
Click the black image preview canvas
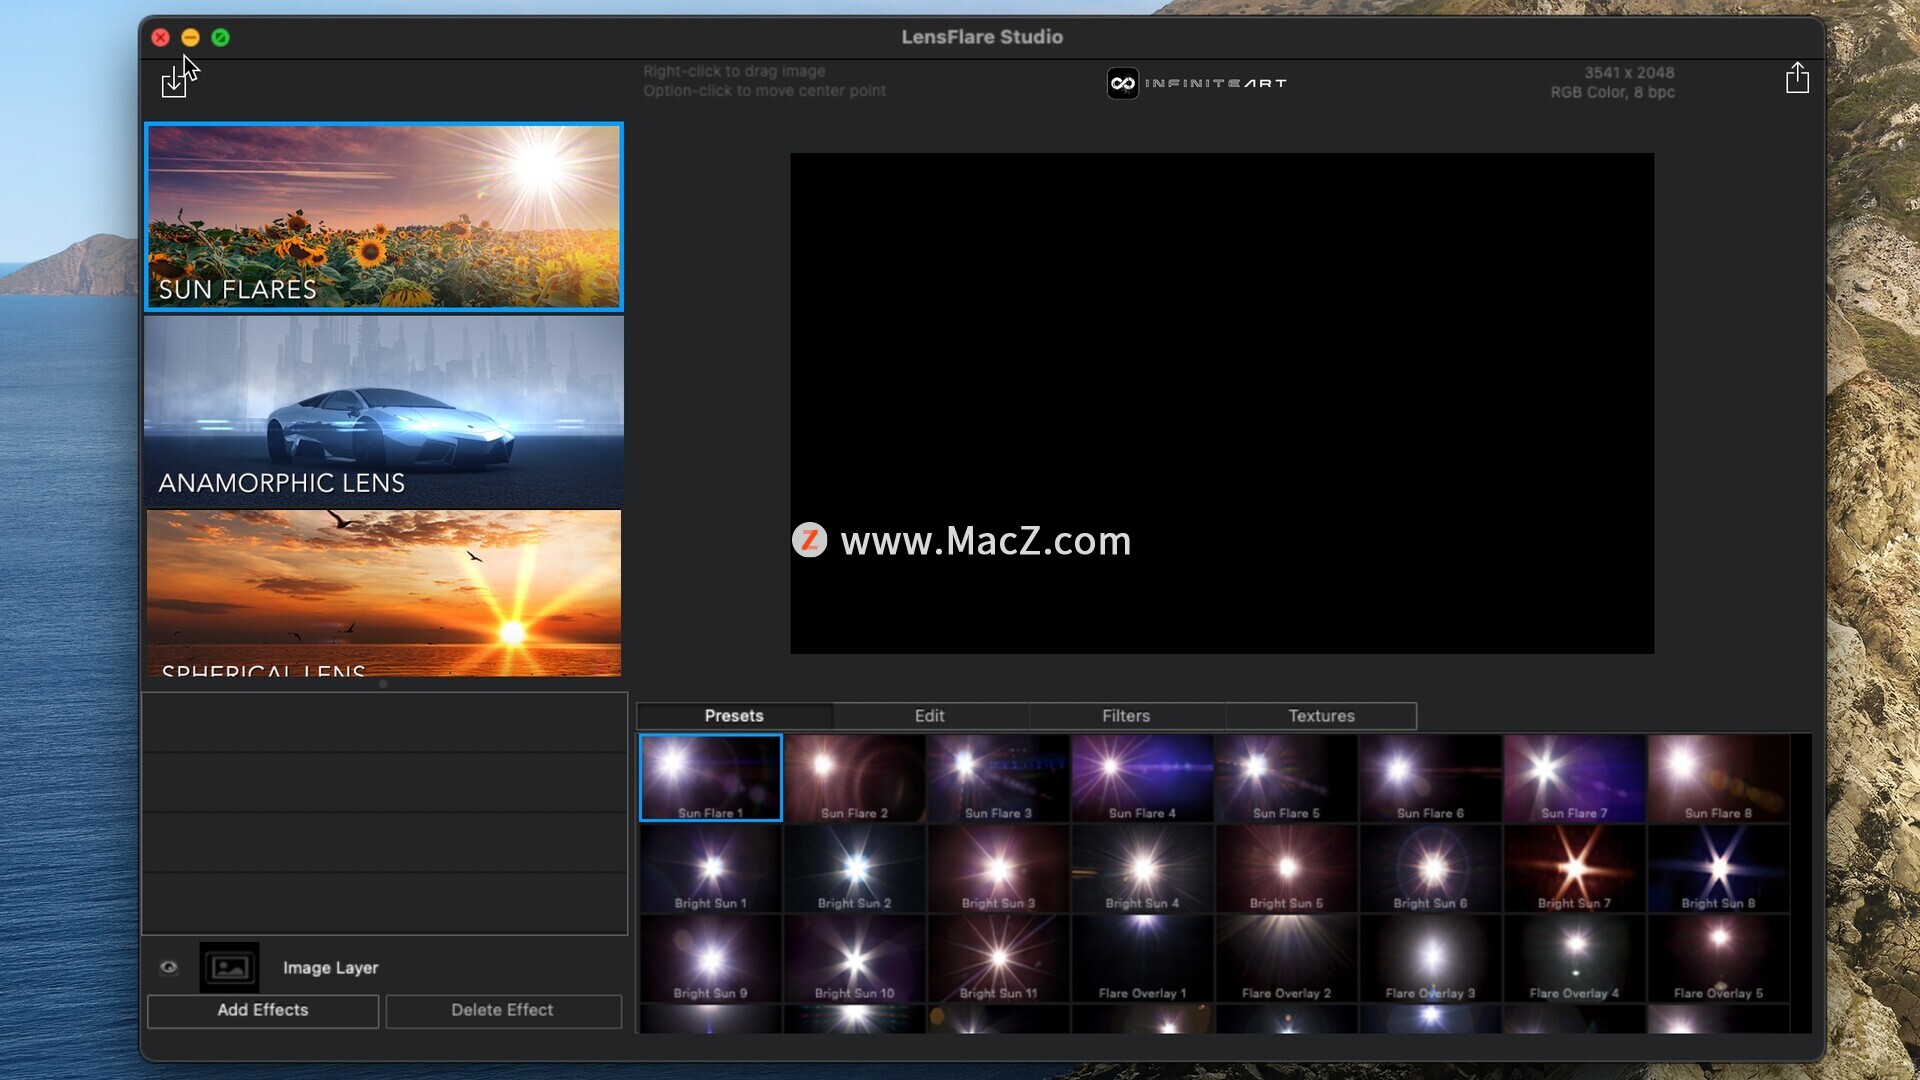pyautogui.click(x=1222, y=403)
